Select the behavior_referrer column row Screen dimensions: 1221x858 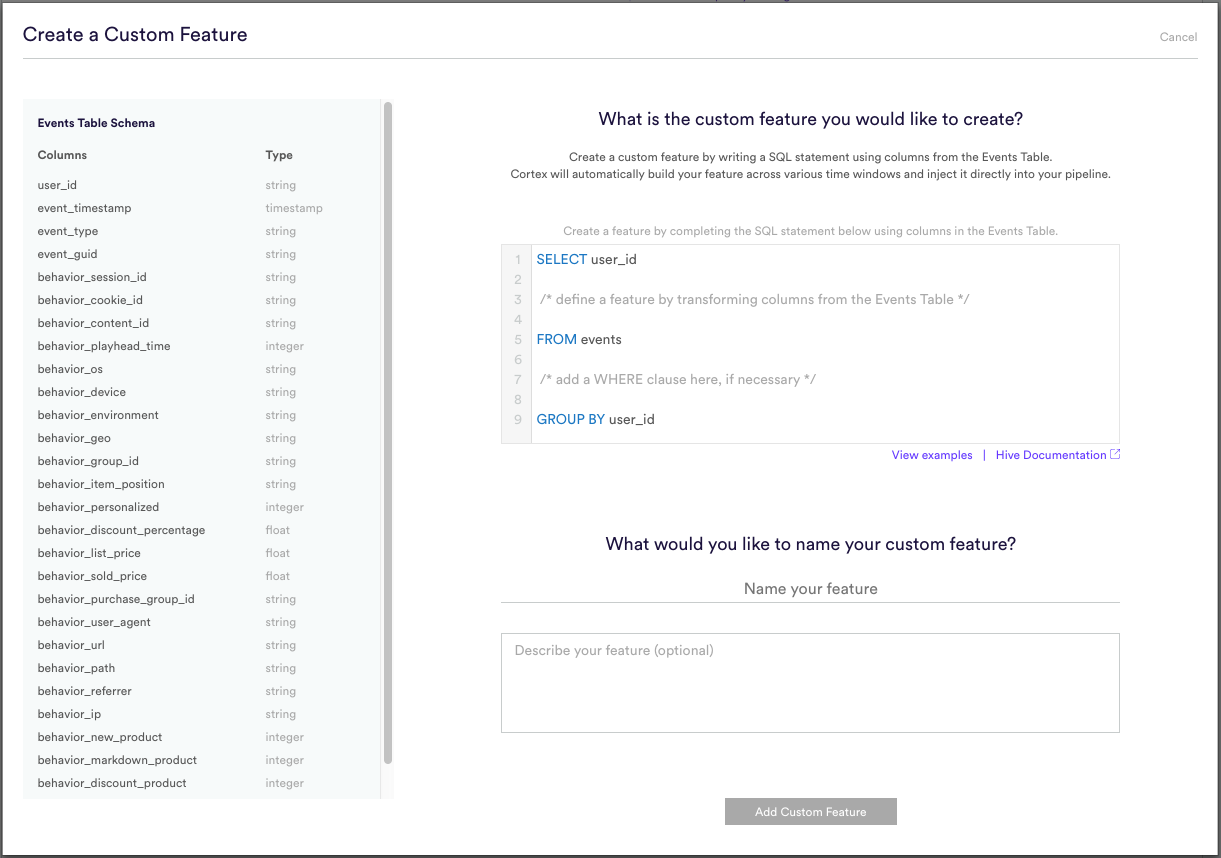202,691
